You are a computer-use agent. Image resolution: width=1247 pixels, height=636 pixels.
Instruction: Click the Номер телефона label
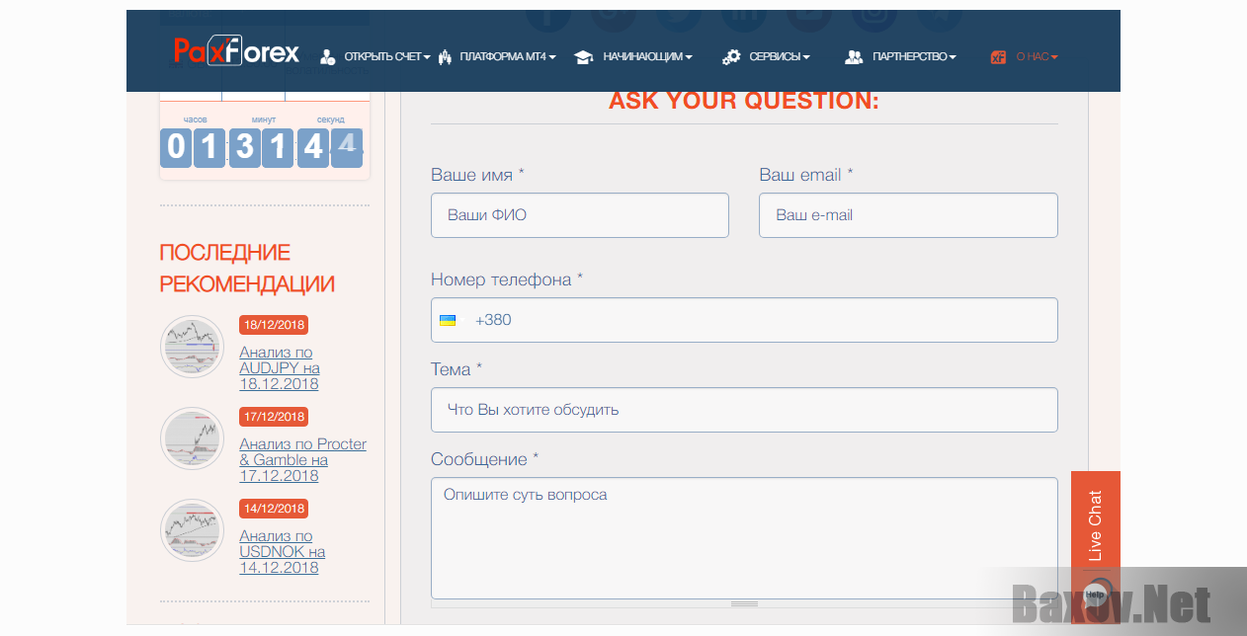pos(506,280)
